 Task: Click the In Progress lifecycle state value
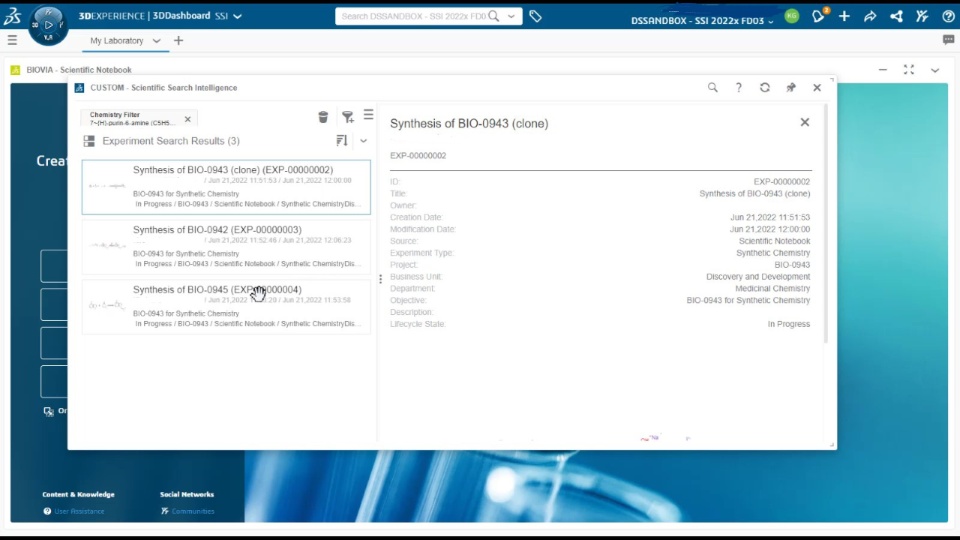[789, 324]
